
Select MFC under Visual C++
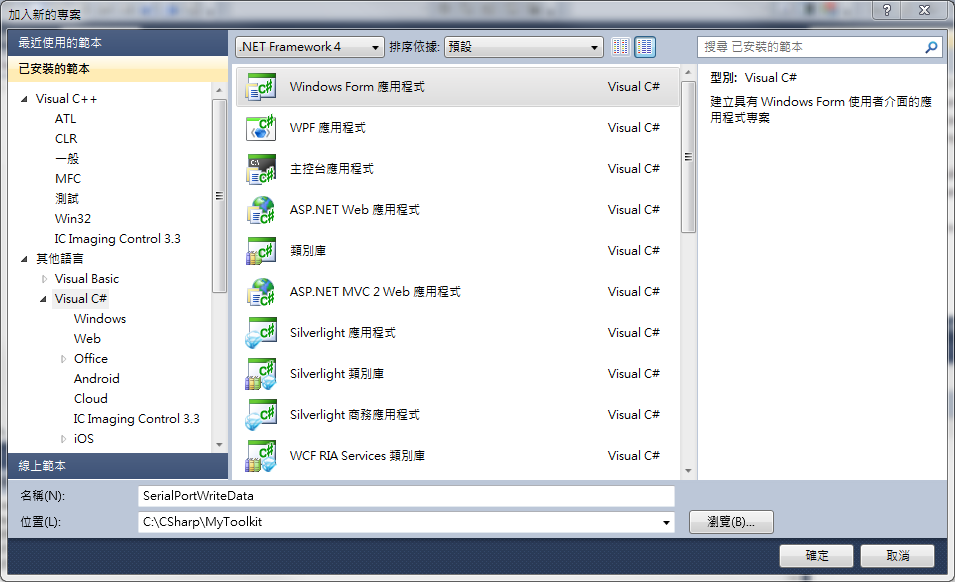(x=68, y=179)
